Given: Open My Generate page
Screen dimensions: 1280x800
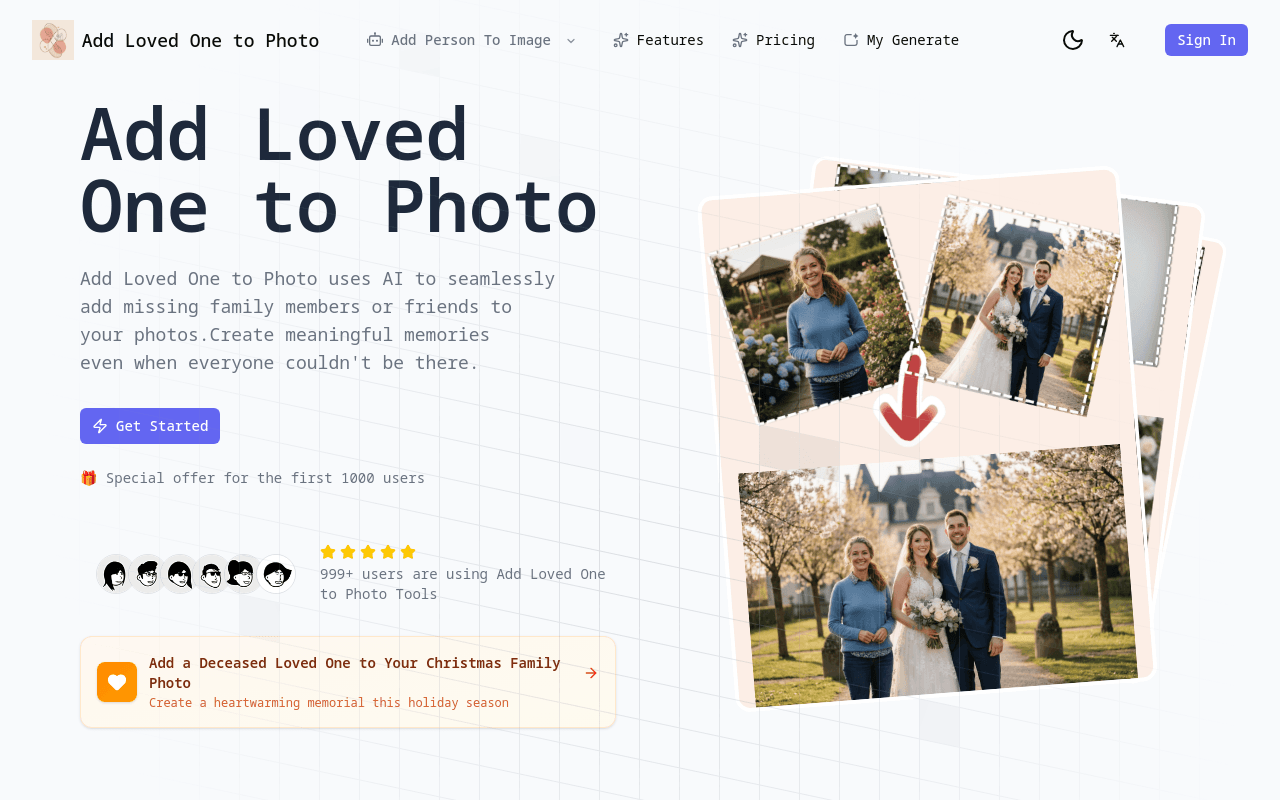Looking at the screenshot, I should coord(901,40).
